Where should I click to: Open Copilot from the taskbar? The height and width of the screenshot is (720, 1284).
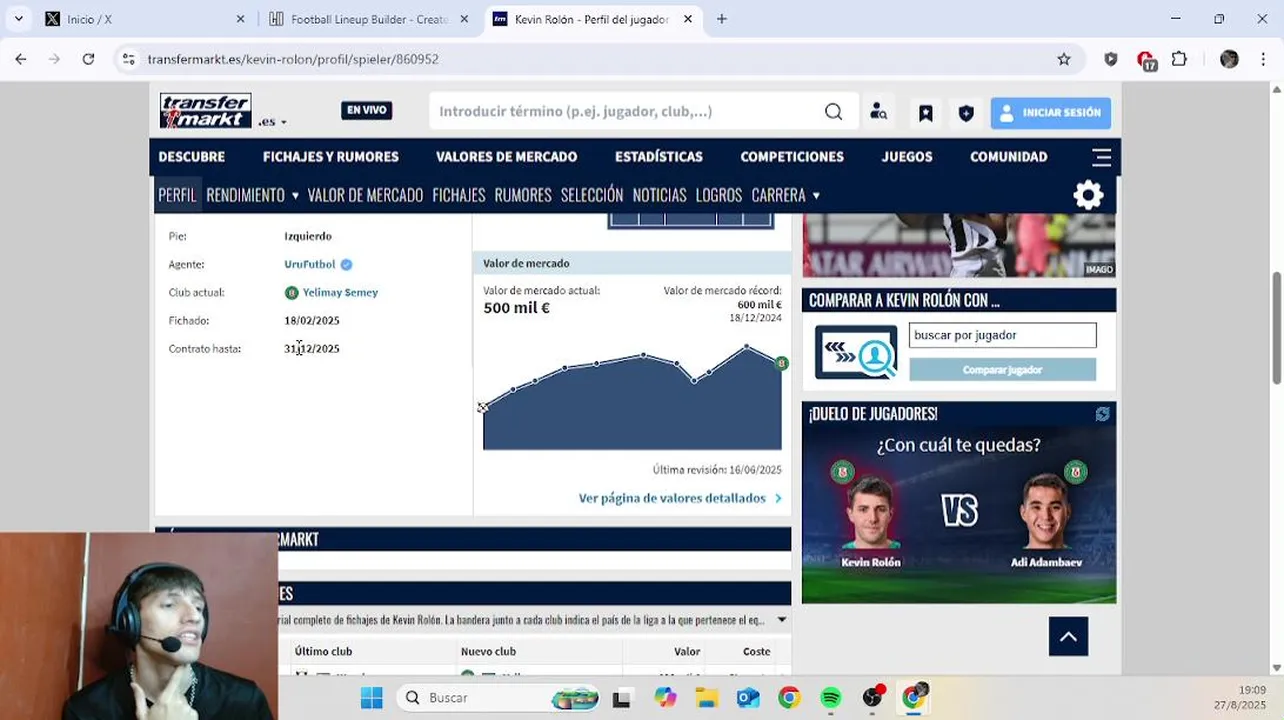(665, 697)
